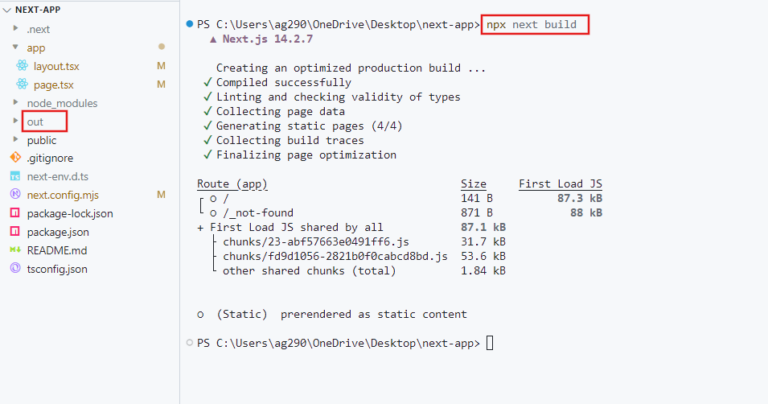Click the npm icon beside package-lock.json
The width and height of the screenshot is (768, 404).
[x=15, y=213]
